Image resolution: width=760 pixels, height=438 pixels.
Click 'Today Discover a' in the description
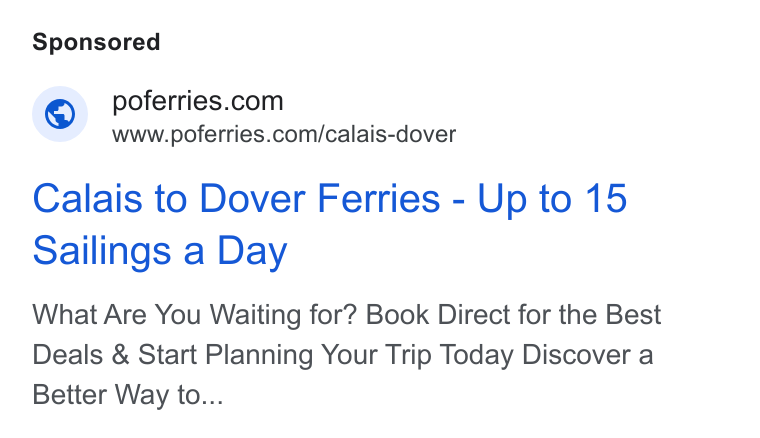pos(547,355)
